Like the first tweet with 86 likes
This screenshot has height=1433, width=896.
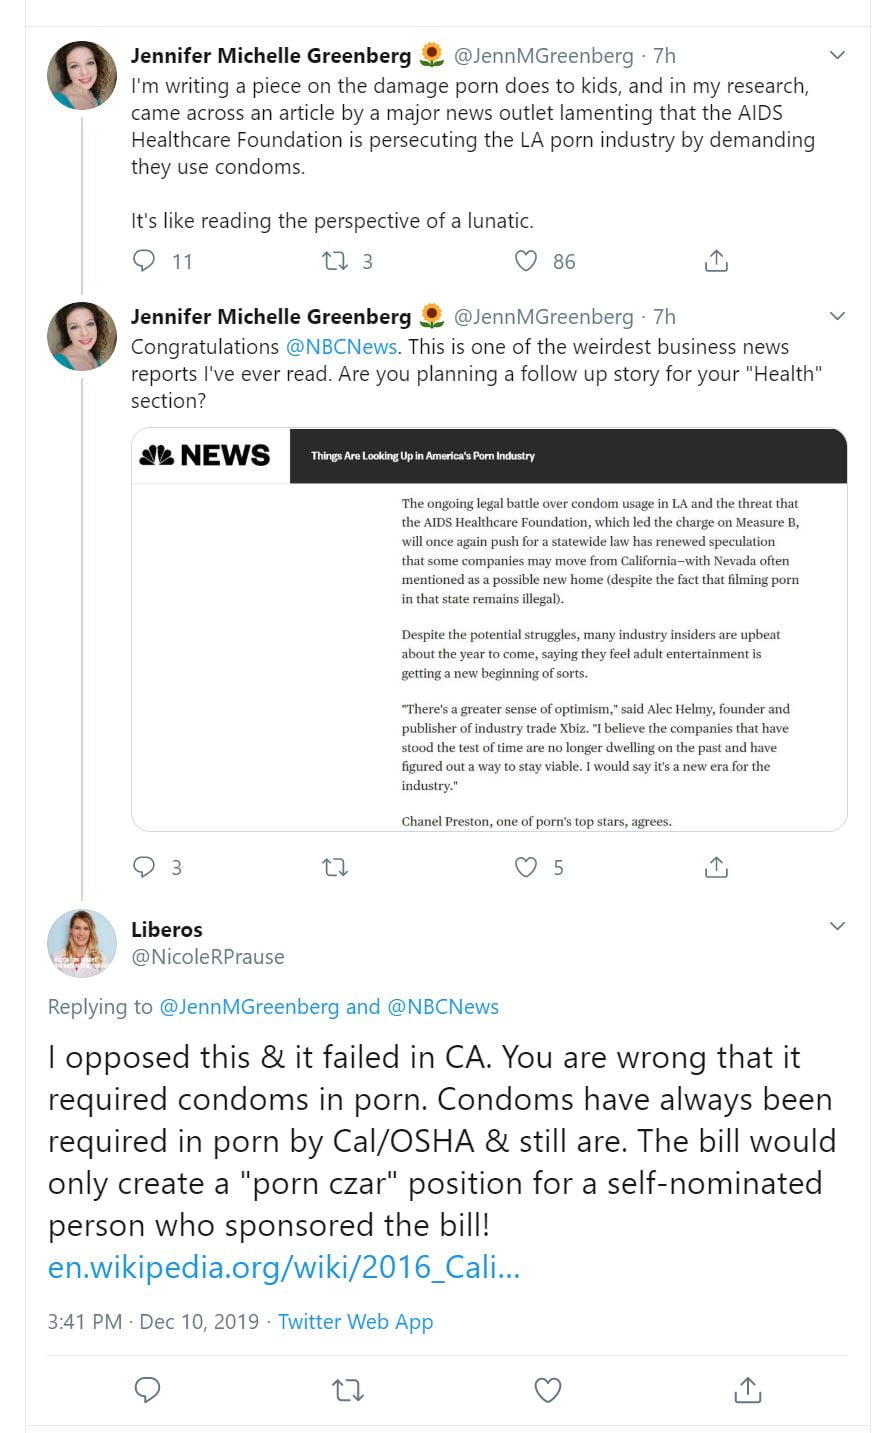[x=526, y=261]
